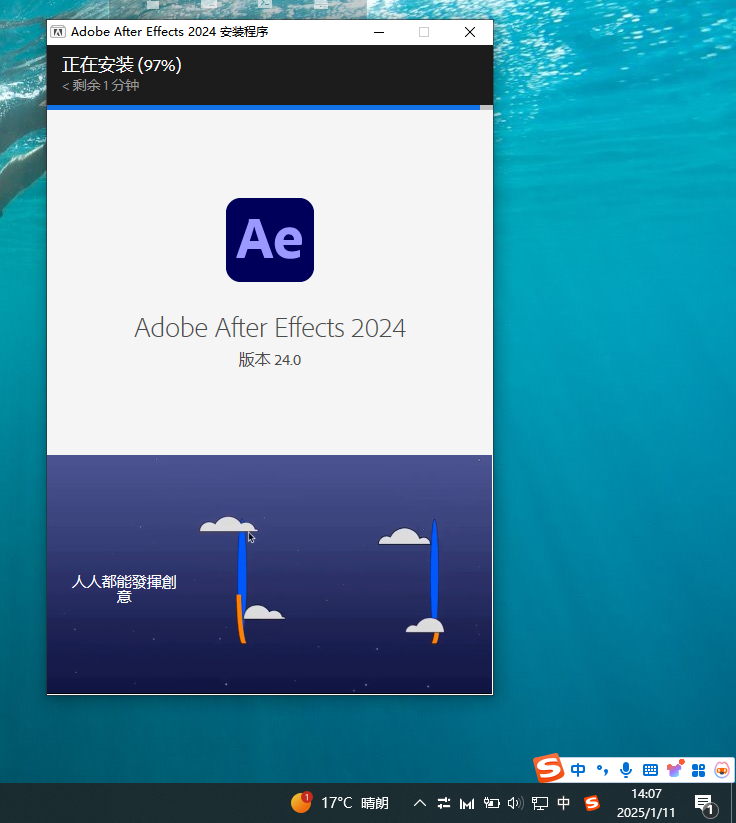Click the Show desktop strip at taskbar end
This screenshot has width=736, height=823.
click(x=733, y=803)
